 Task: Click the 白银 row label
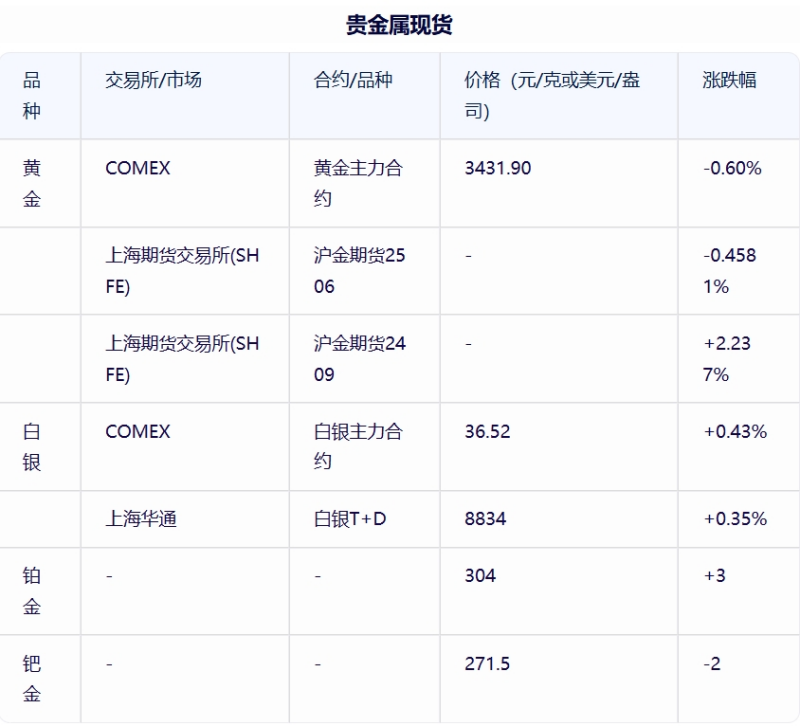tap(32, 447)
